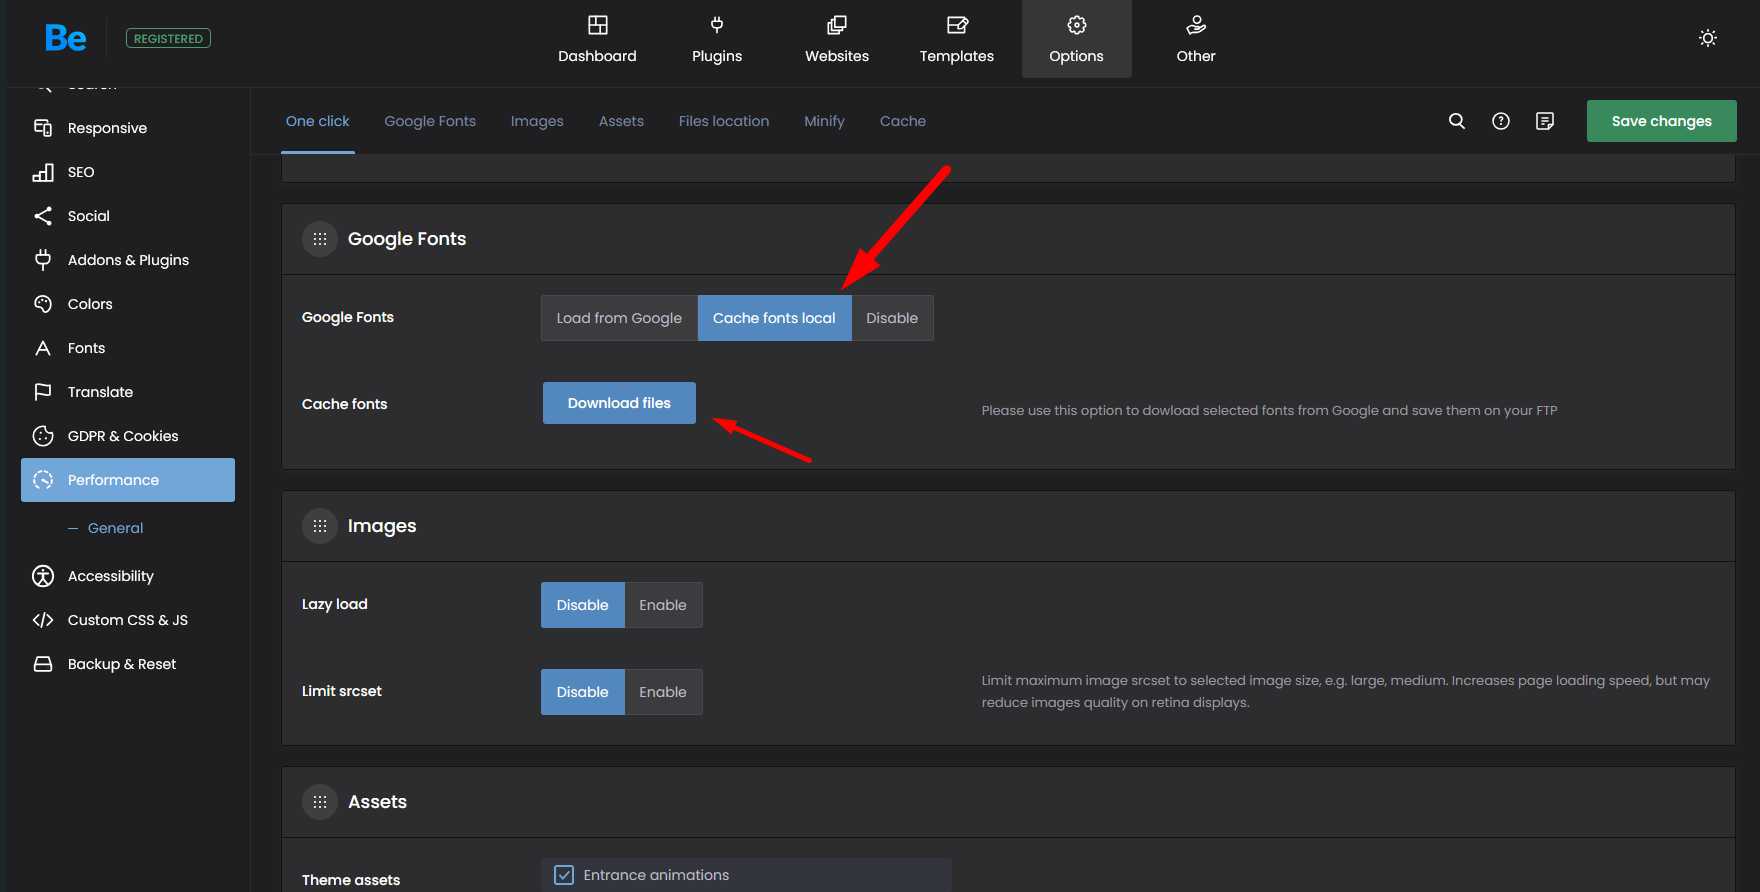
Task: Click the Addons & Plugins plug icon
Action: tap(43, 260)
